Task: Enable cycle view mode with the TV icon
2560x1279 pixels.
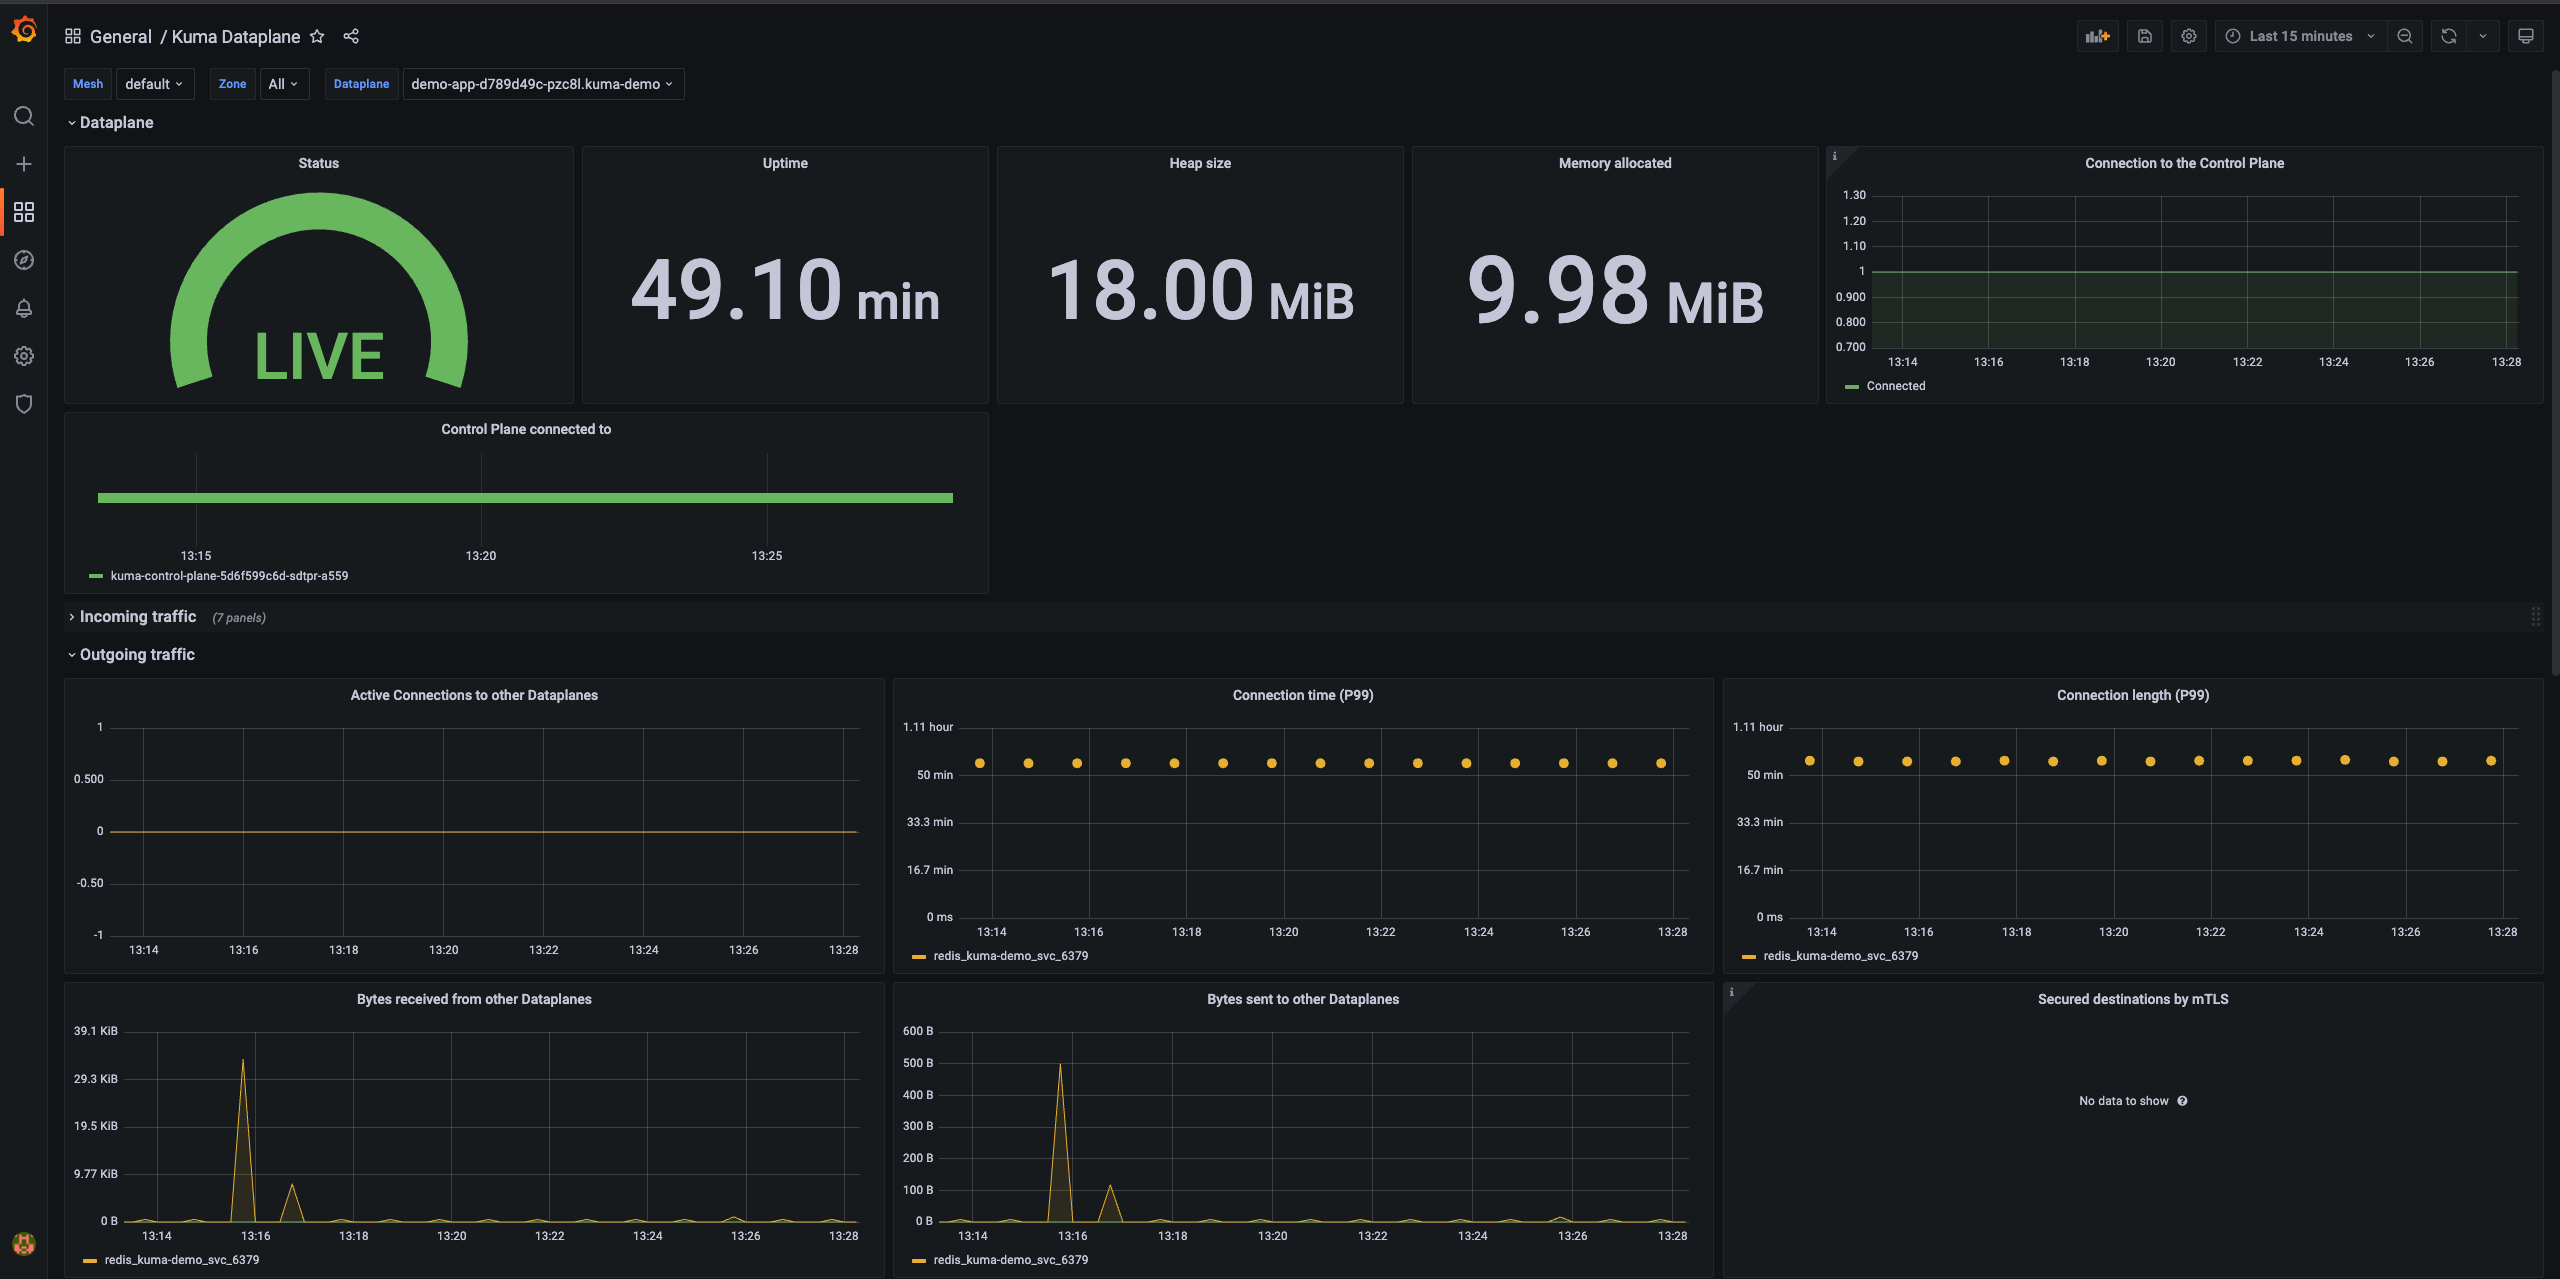Action: click(2525, 35)
